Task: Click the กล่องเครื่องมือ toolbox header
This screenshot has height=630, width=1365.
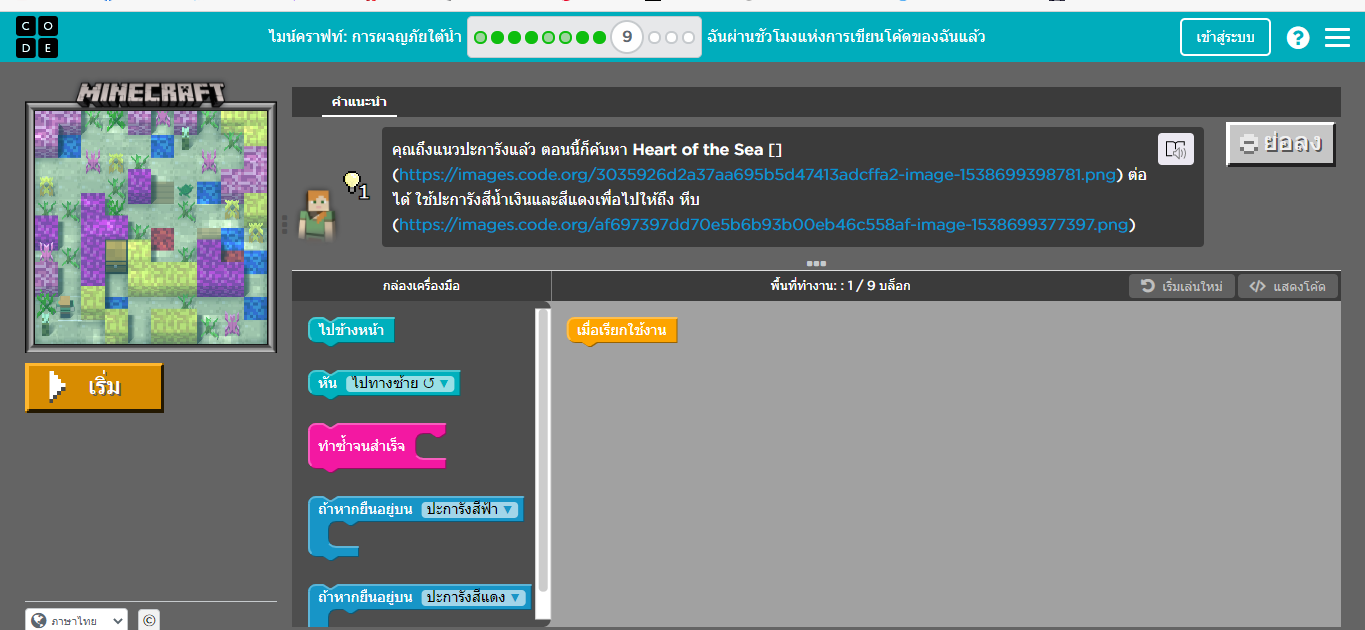Action: (421, 286)
